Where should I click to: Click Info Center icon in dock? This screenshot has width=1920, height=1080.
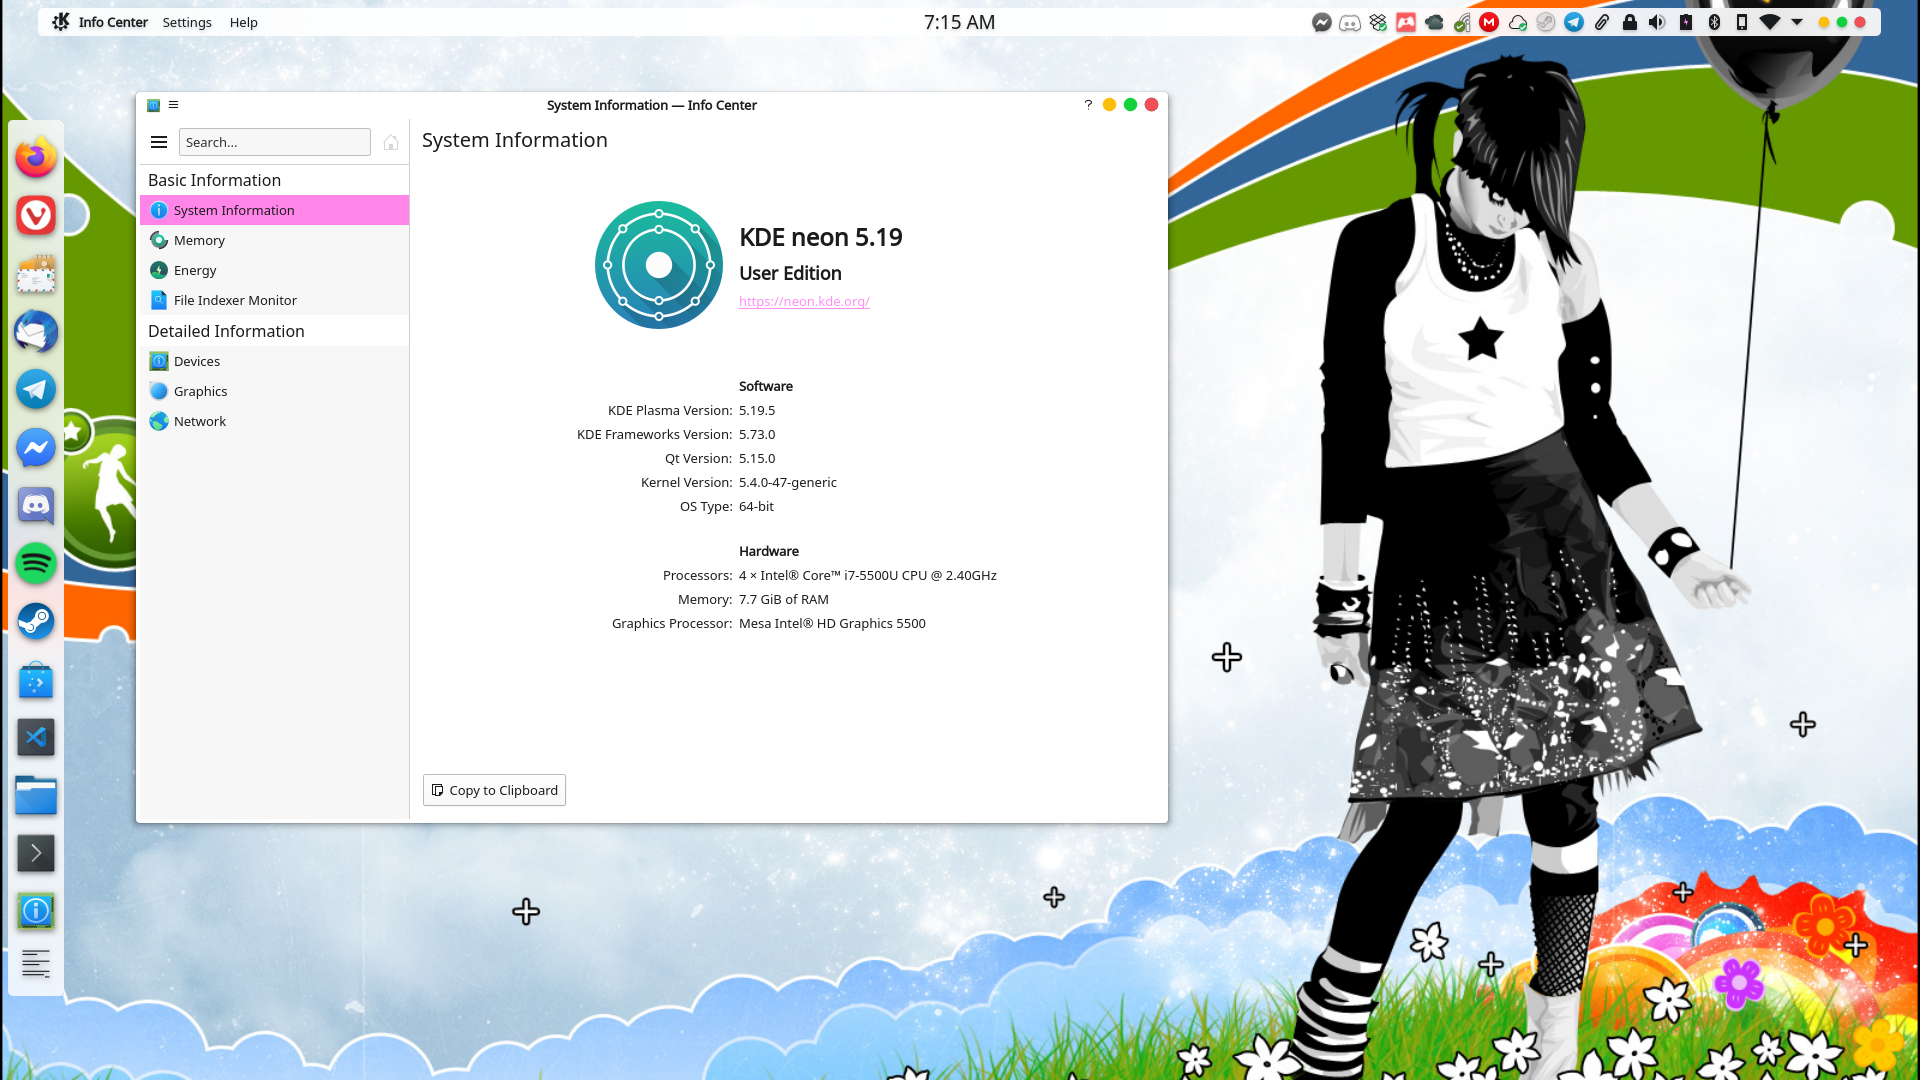point(36,911)
